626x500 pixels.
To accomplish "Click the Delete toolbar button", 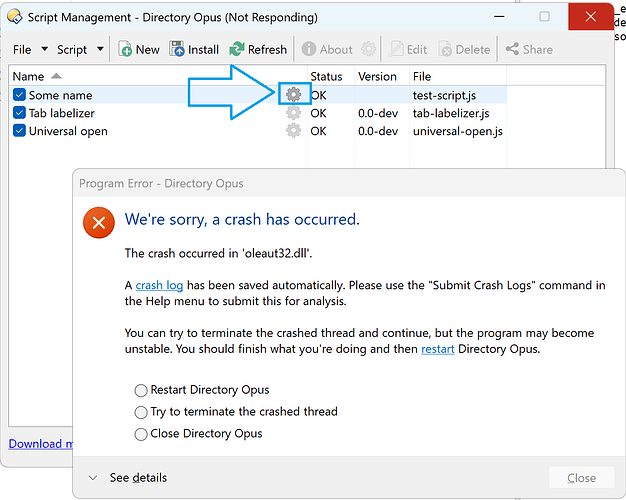I will click(464, 50).
